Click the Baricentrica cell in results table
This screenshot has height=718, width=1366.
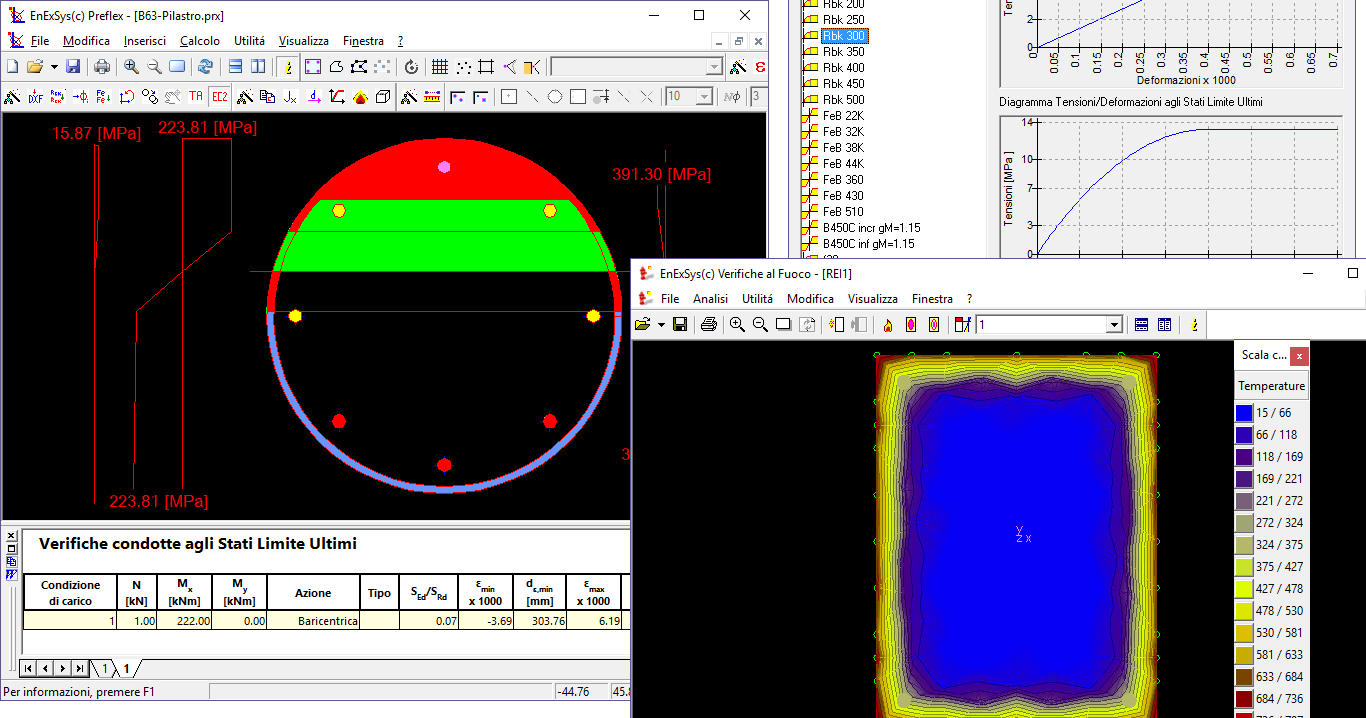pos(313,621)
